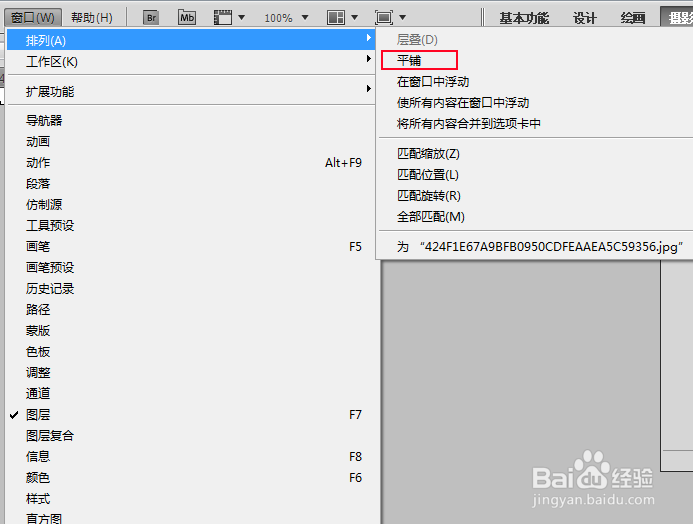The height and width of the screenshot is (524, 693).
Task: Choose 匹配旋转(R)
Action: (x=536, y=196)
